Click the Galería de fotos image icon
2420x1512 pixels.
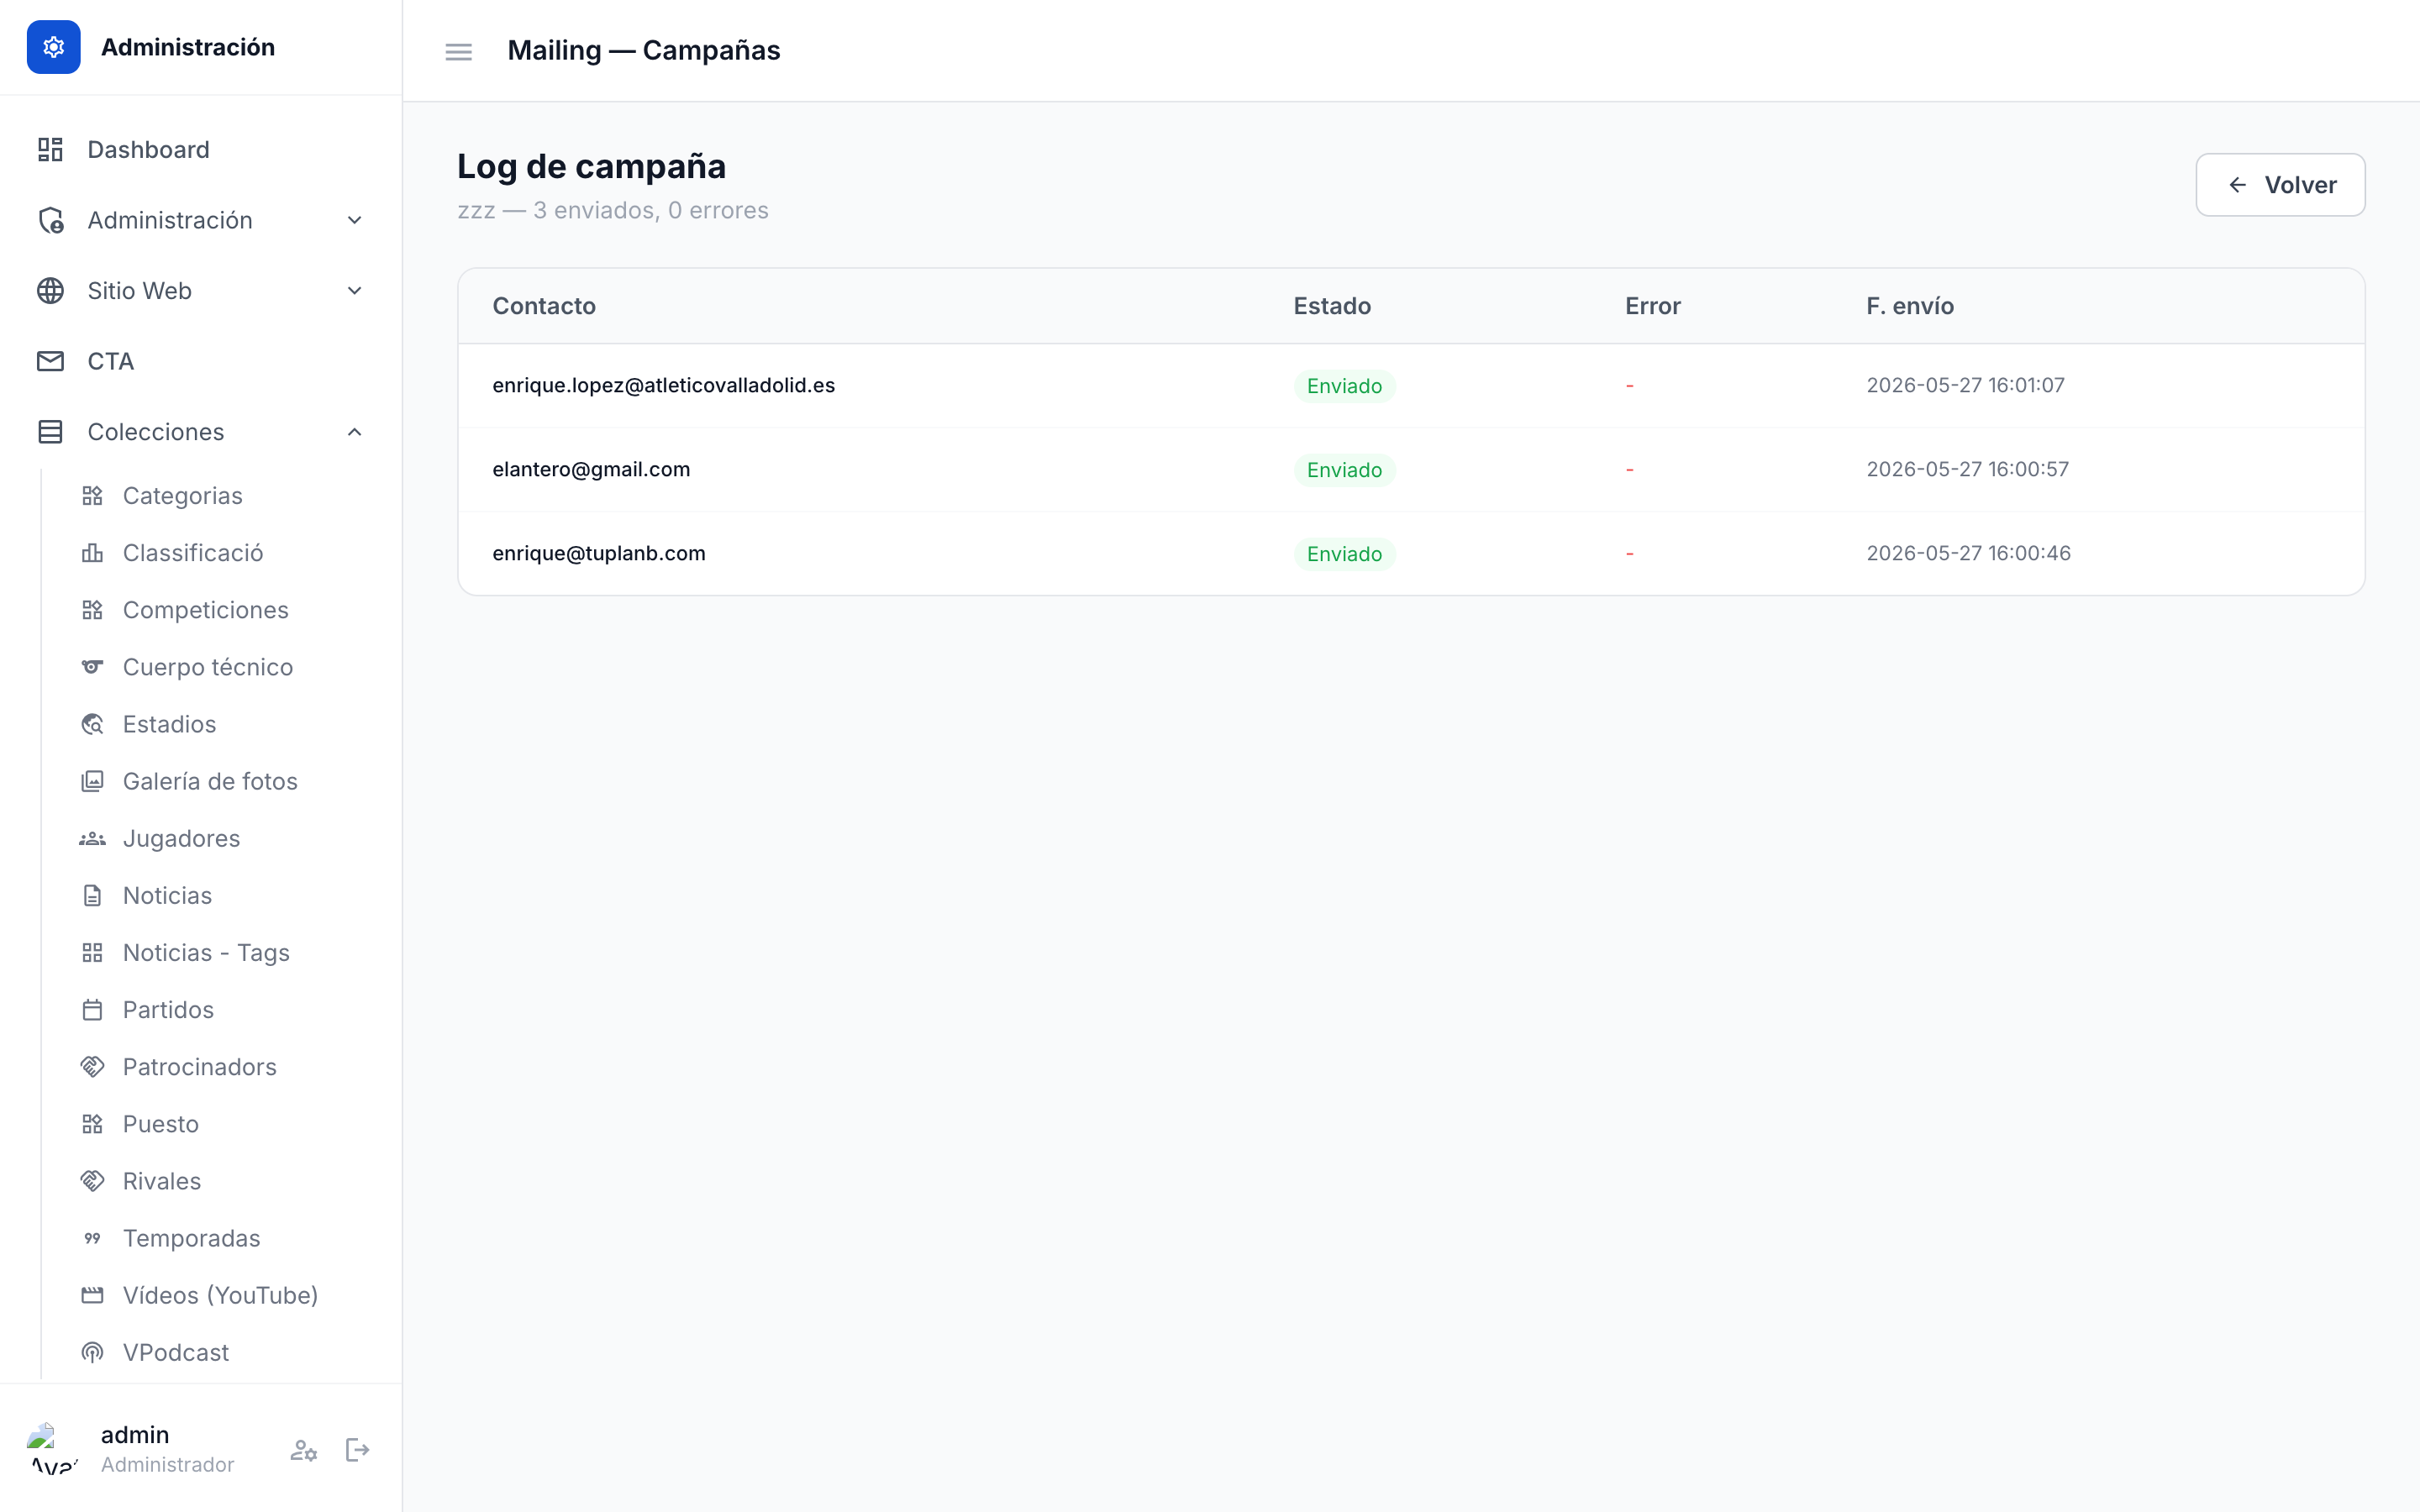[92, 781]
